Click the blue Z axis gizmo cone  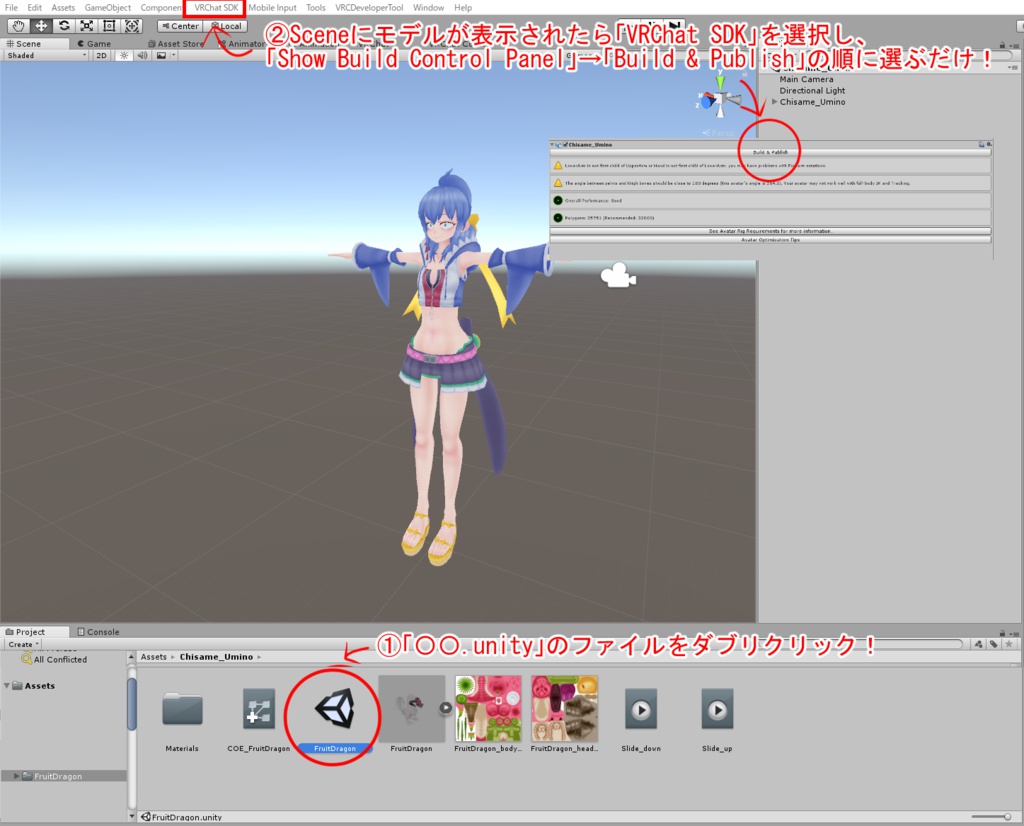point(706,101)
